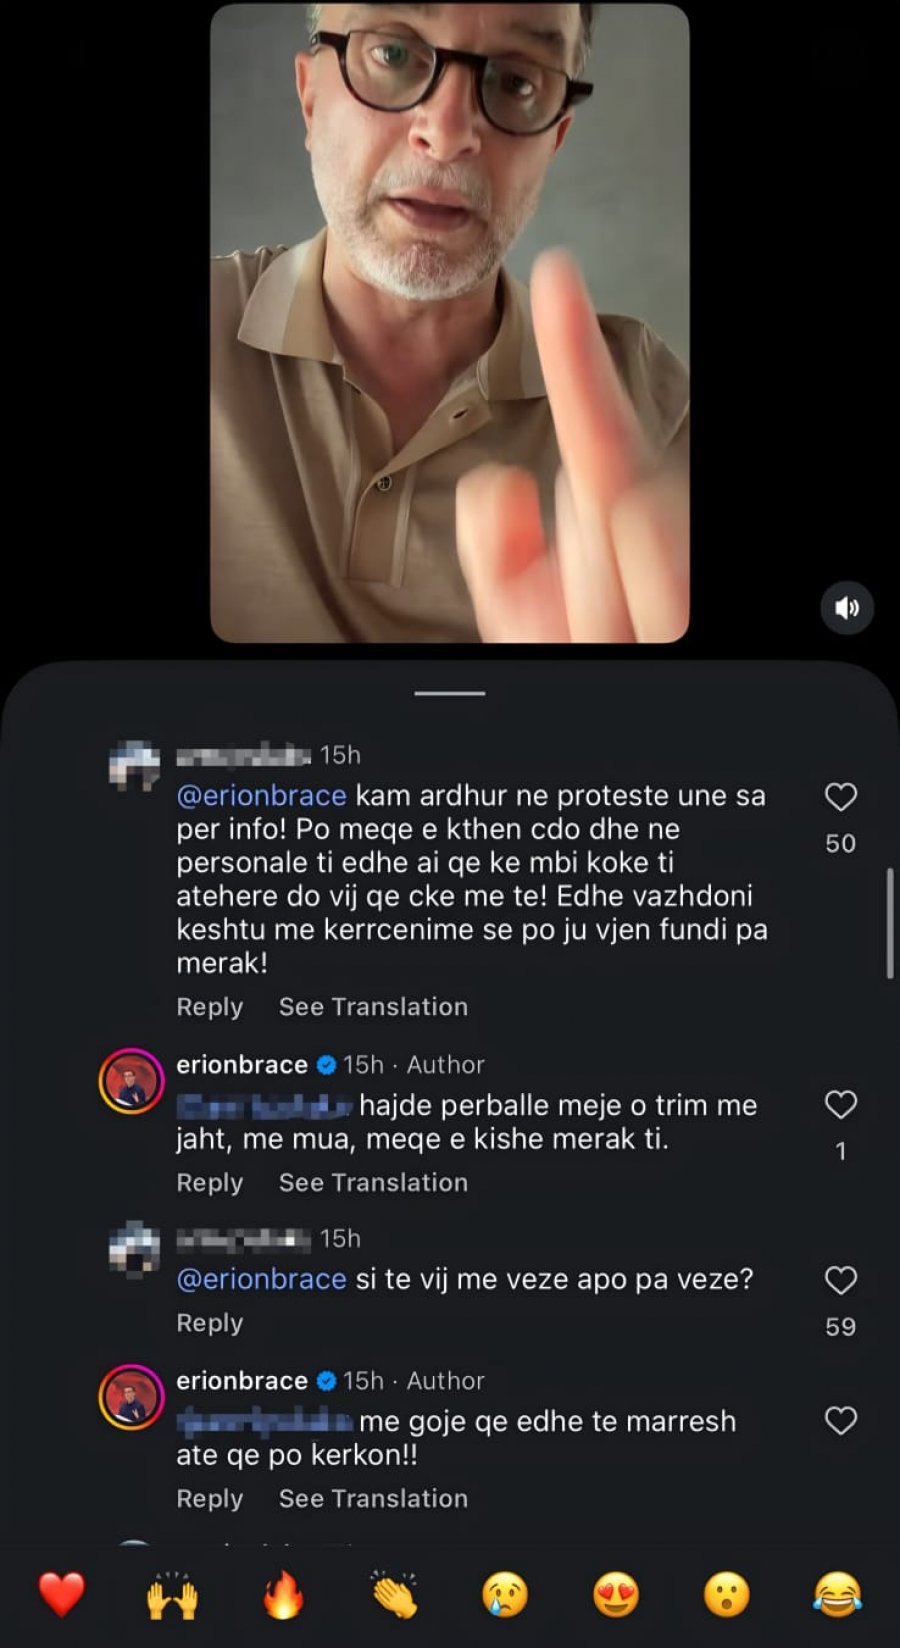Send the red heart emoji reaction
900x1648 pixels.
[62, 1594]
